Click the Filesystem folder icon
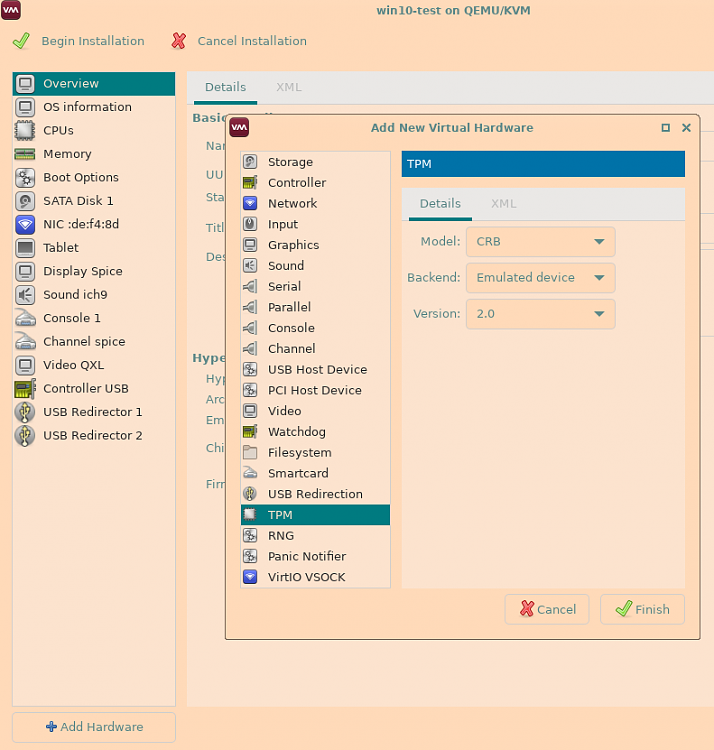This screenshot has width=714, height=750. (x=250, y=452)
